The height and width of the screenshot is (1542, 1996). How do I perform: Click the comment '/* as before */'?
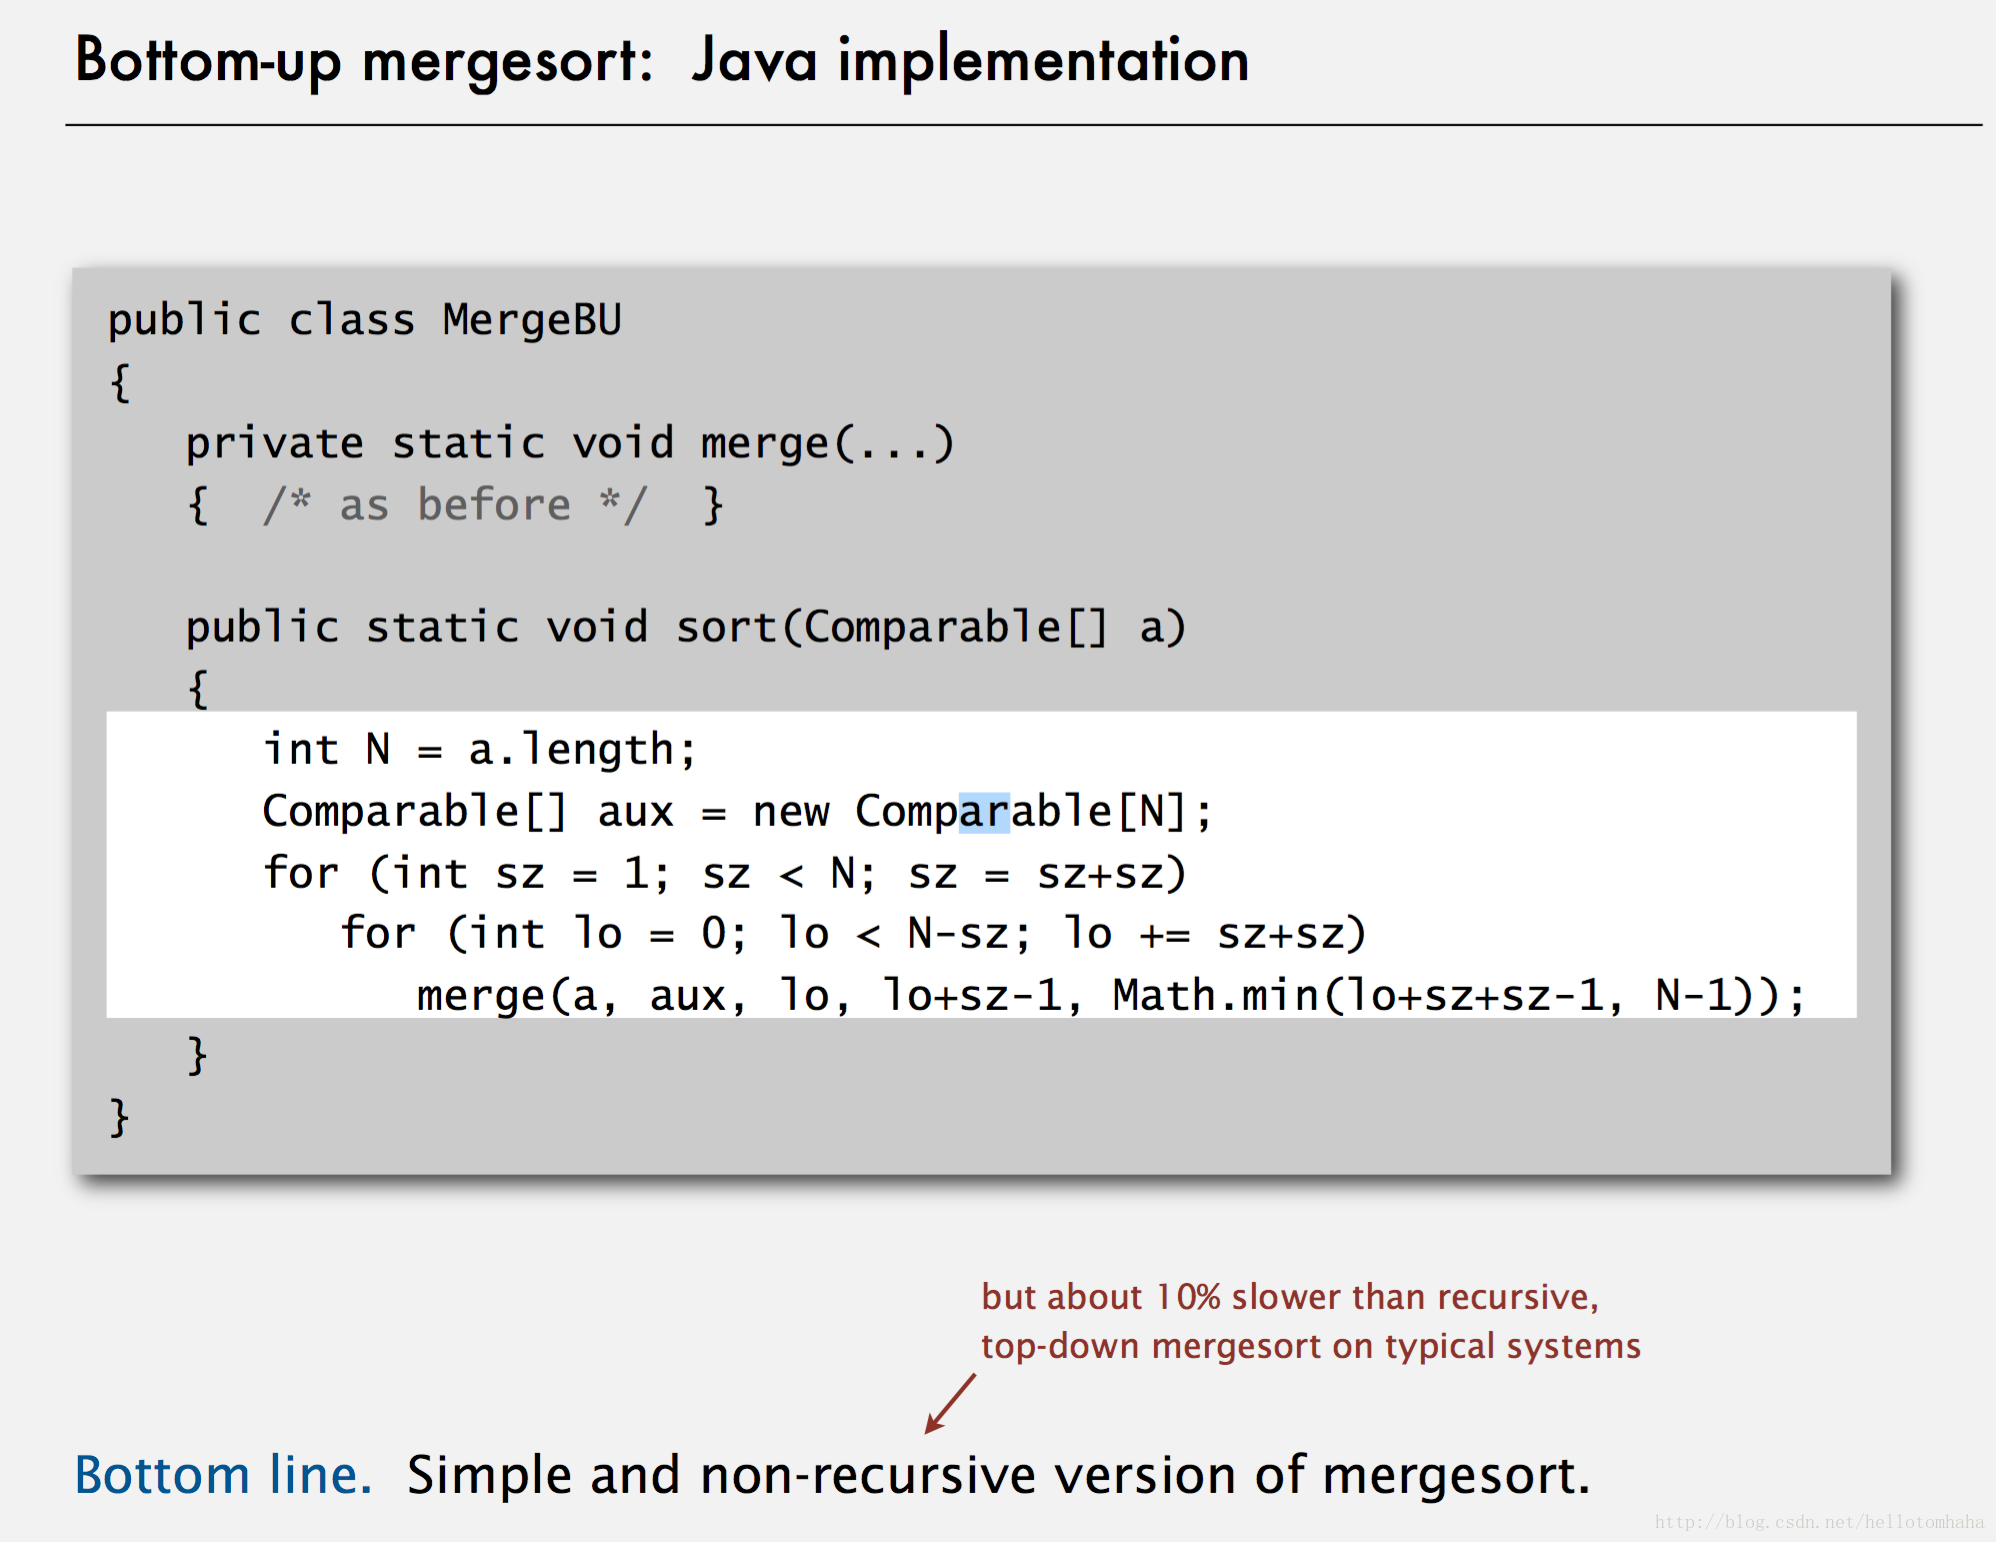click(x=455, y=505)
